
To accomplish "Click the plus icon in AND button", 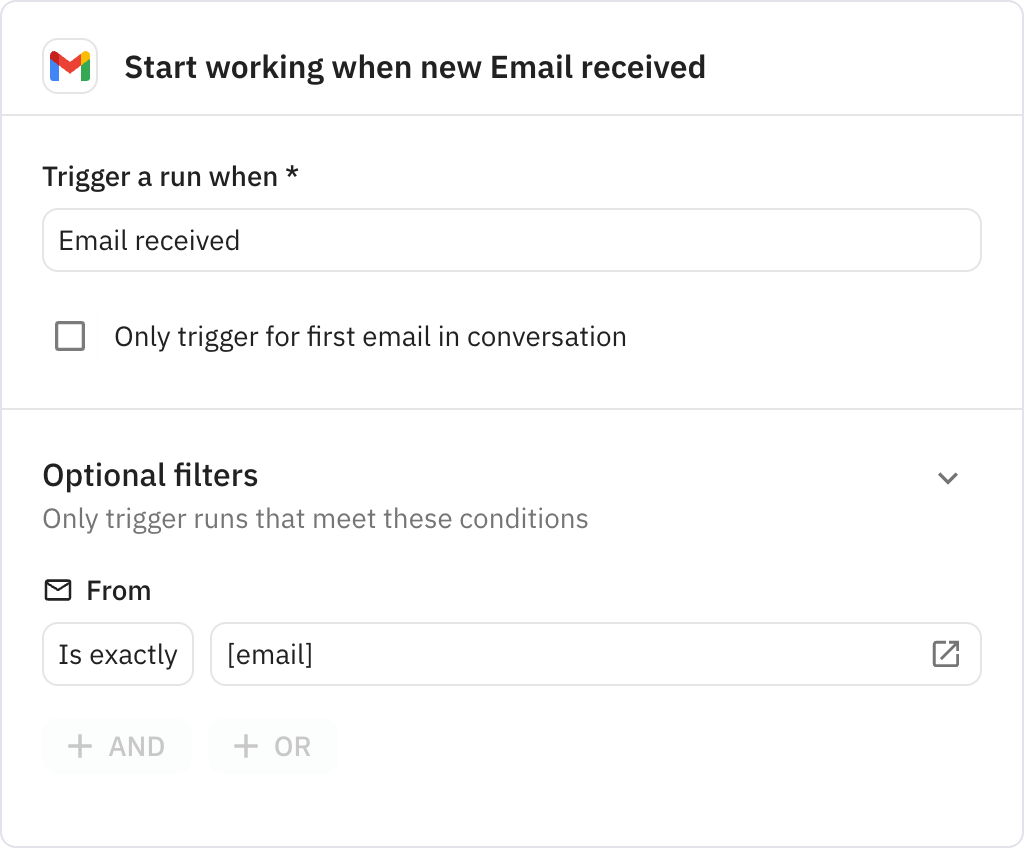I will (83, 746).
